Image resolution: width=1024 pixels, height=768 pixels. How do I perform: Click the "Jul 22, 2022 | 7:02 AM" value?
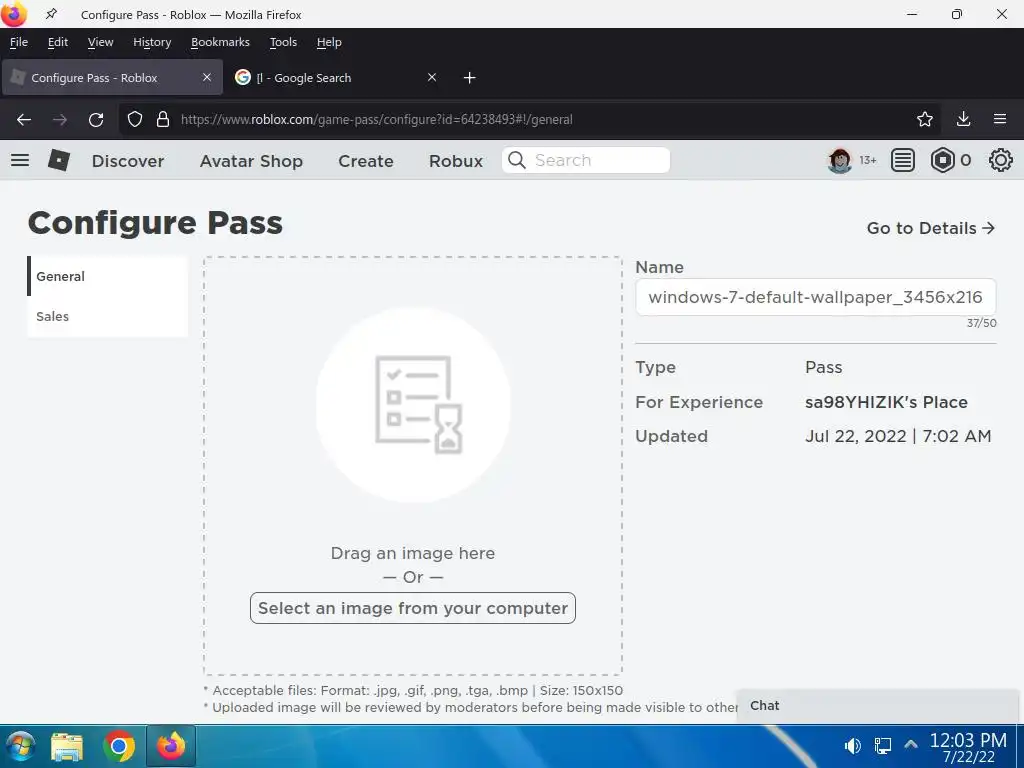[898, 436]
